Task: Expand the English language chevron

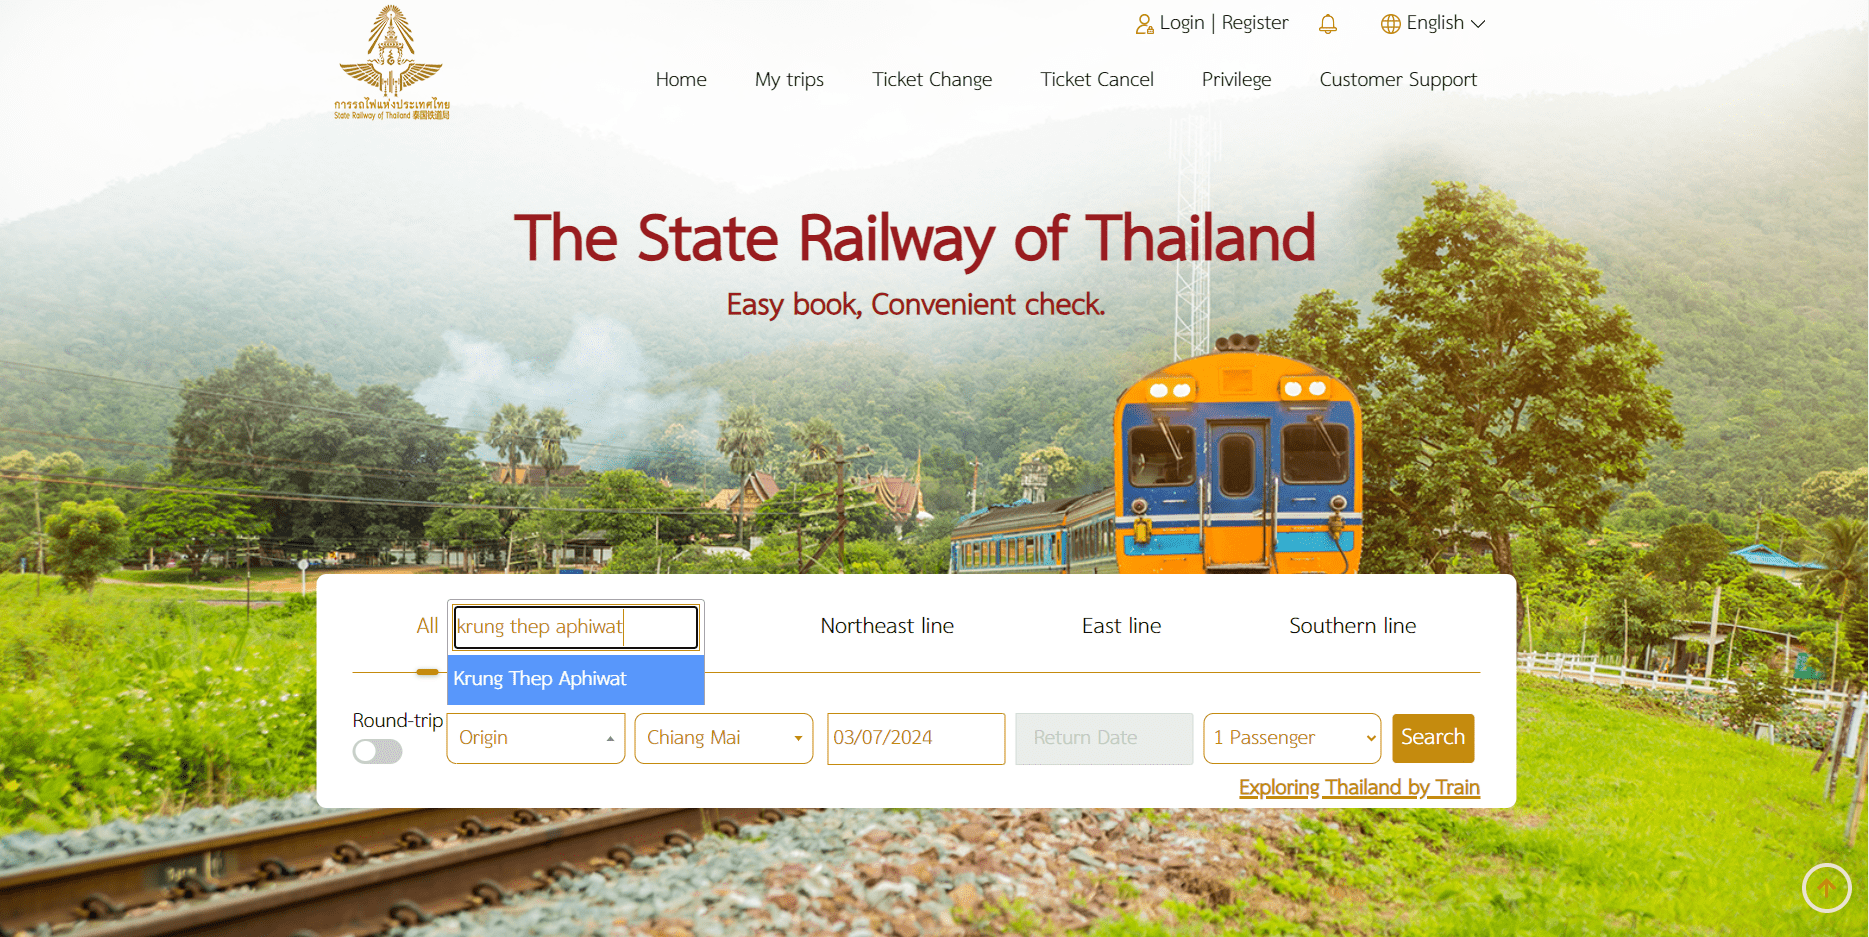Action: pyautogui.click(x=1478, y=24)
